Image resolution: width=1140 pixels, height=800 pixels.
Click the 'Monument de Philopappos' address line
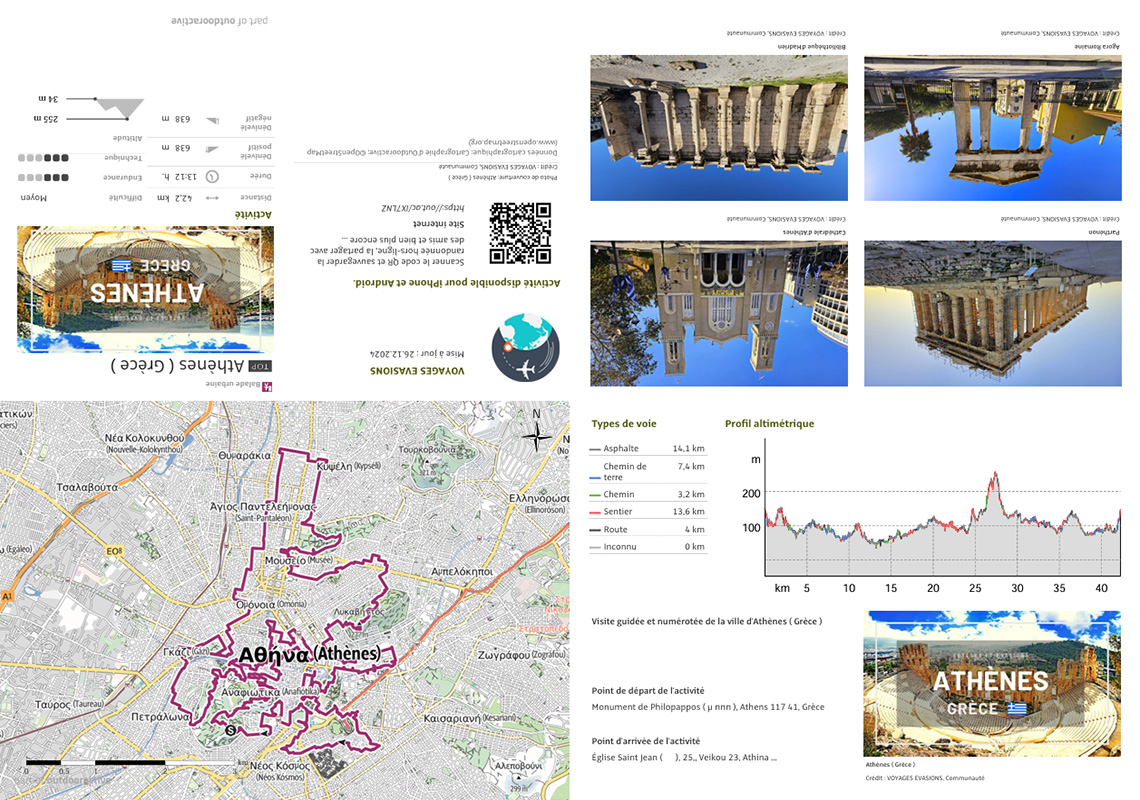click(708, 707)
